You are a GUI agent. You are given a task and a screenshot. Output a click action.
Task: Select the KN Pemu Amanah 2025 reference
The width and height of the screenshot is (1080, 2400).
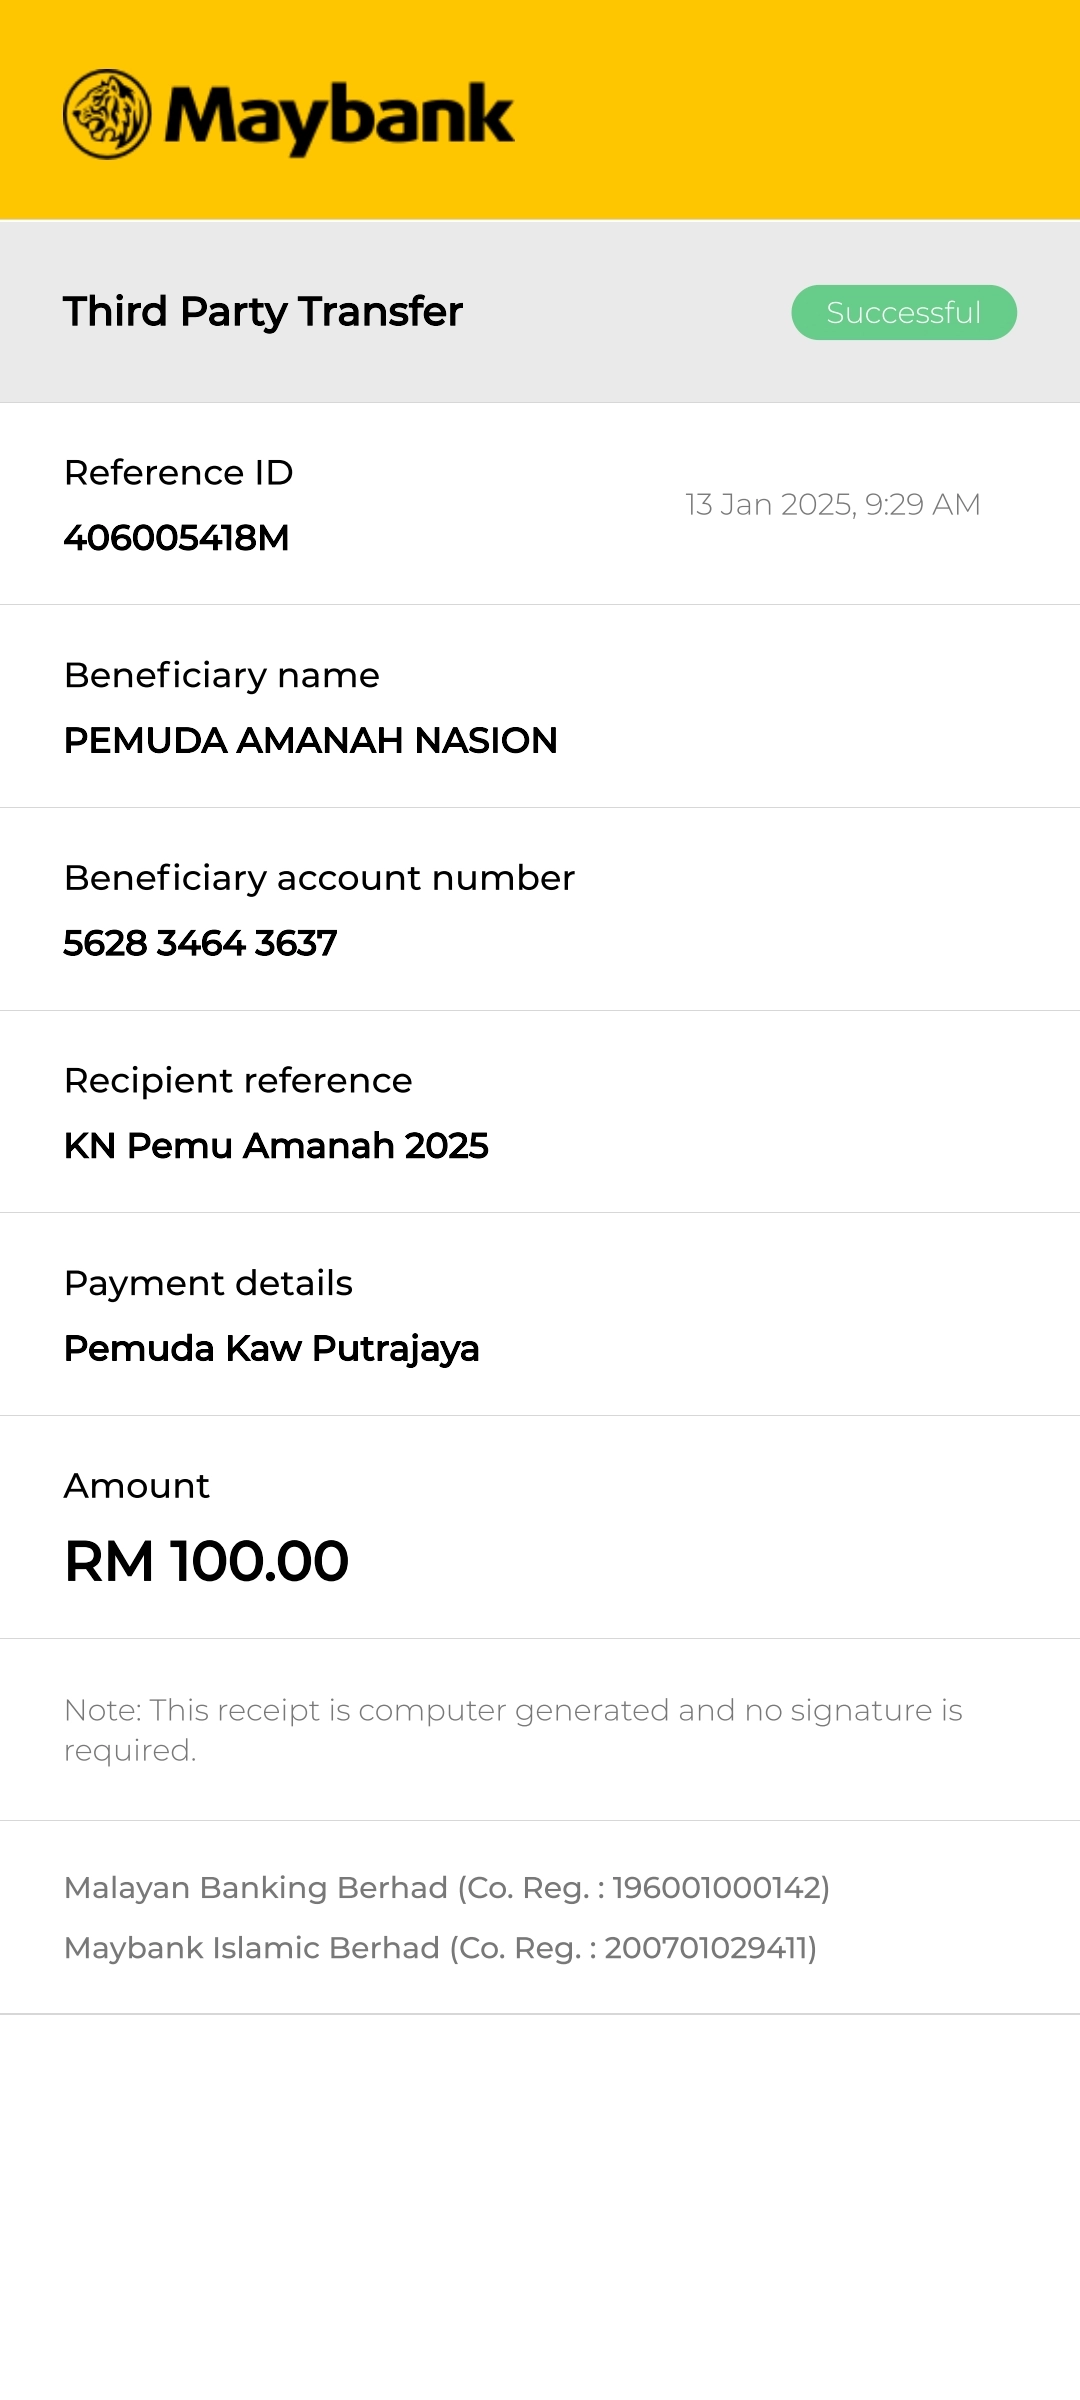[276, 1146]
